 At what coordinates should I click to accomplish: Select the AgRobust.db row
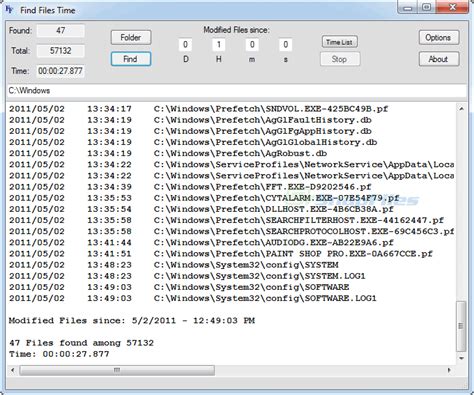(168, 153)
